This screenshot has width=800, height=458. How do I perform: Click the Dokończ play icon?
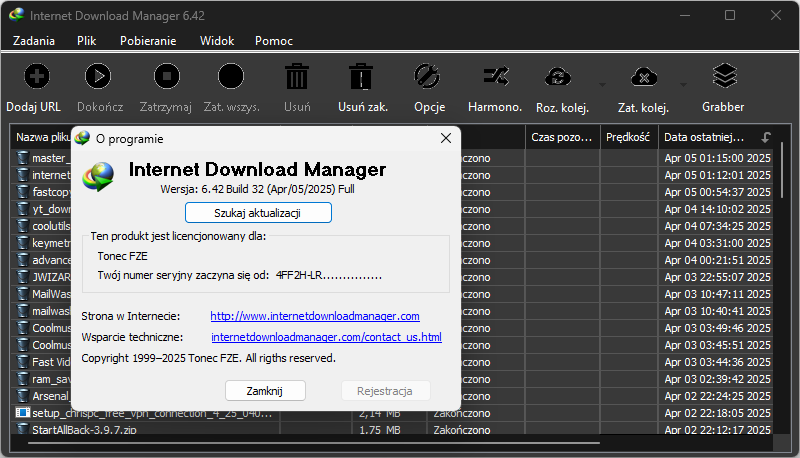(98, 77)
